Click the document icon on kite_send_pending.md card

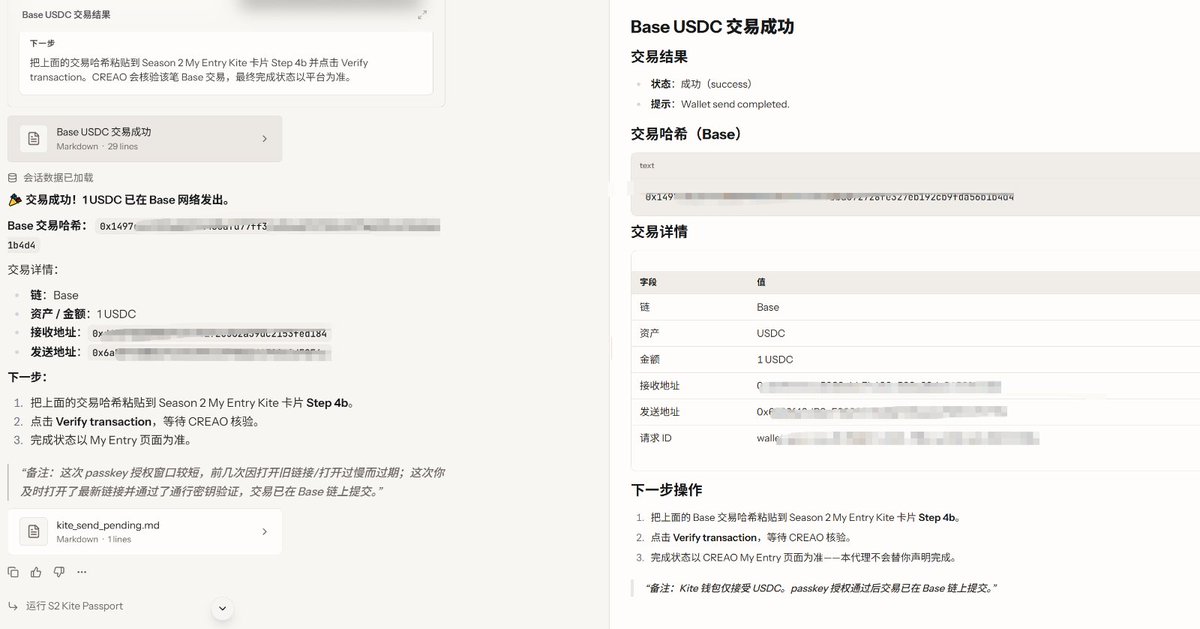point(34,532)
